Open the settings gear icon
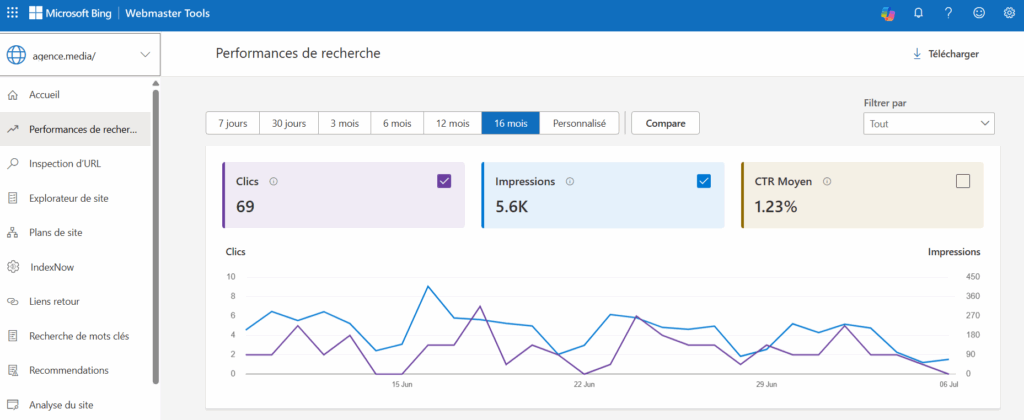Viewport: 1024px width, 420px height. point(1009,13)
